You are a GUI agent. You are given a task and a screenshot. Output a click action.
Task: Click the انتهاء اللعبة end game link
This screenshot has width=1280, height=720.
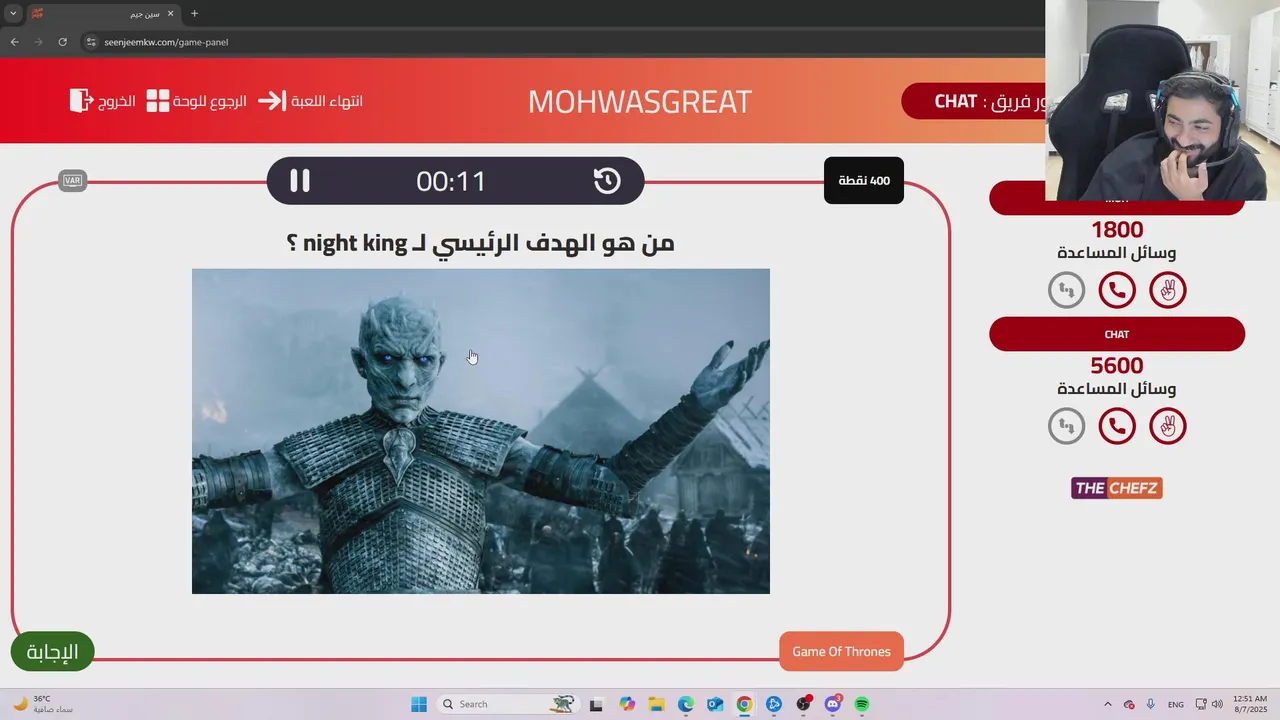[327, 101]
